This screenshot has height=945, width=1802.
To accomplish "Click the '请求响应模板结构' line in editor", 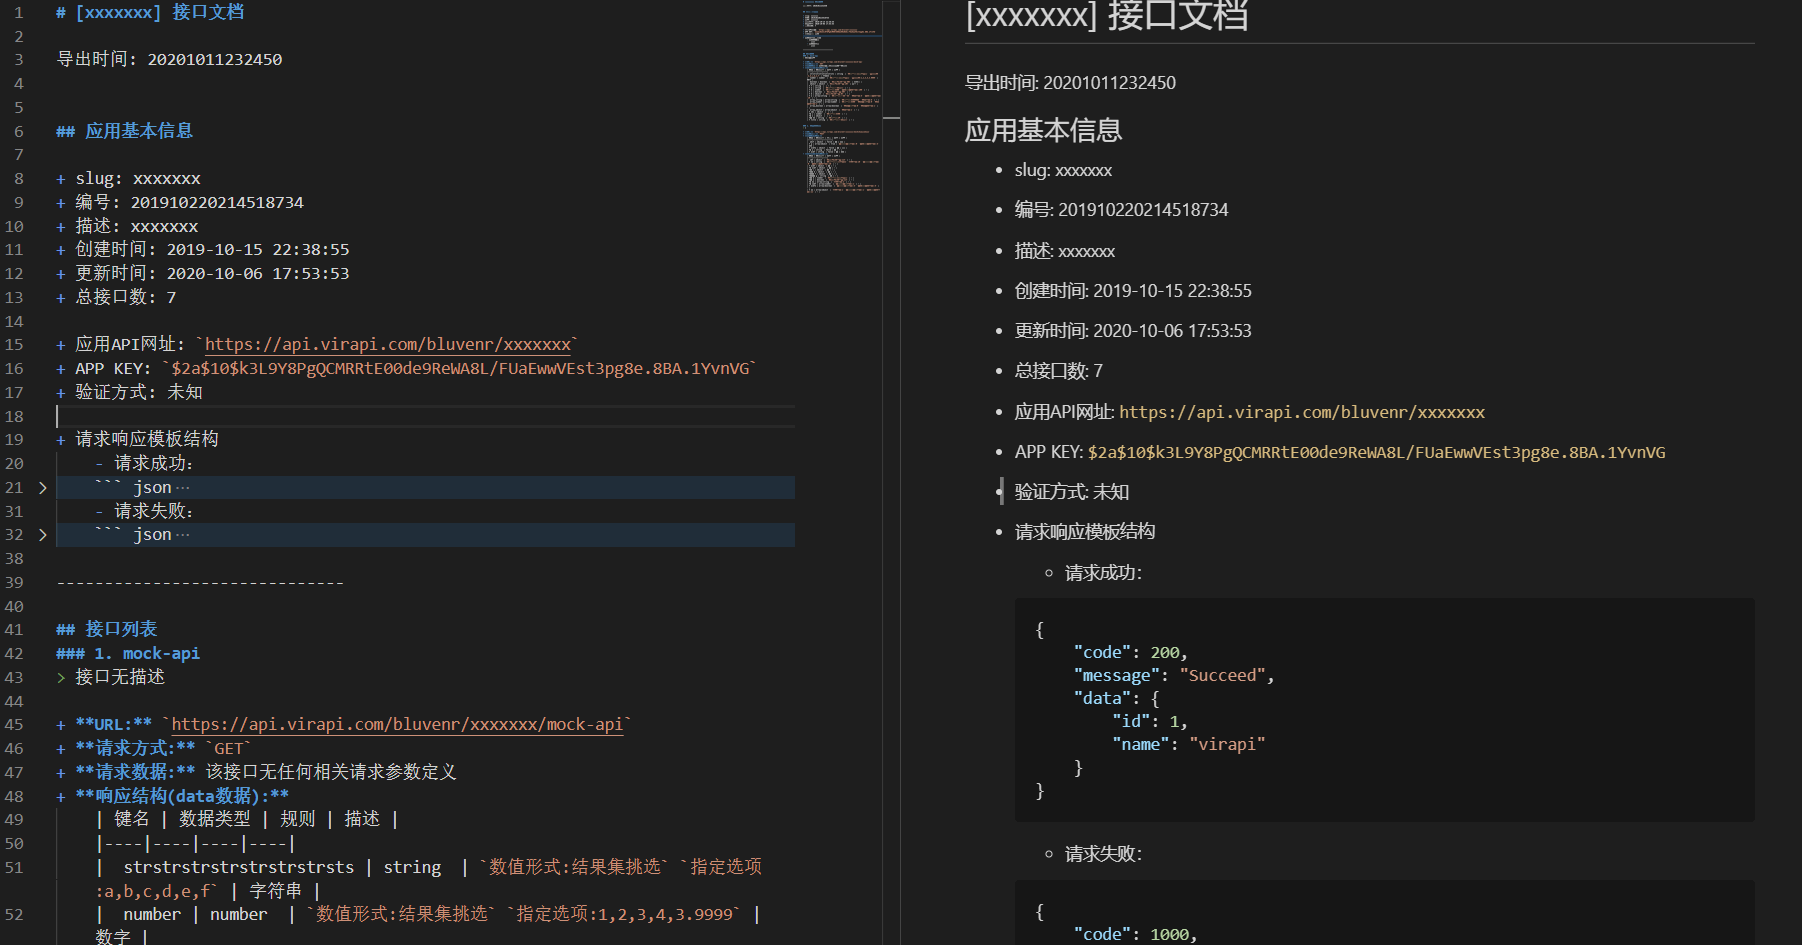I will tap(138, 440).
